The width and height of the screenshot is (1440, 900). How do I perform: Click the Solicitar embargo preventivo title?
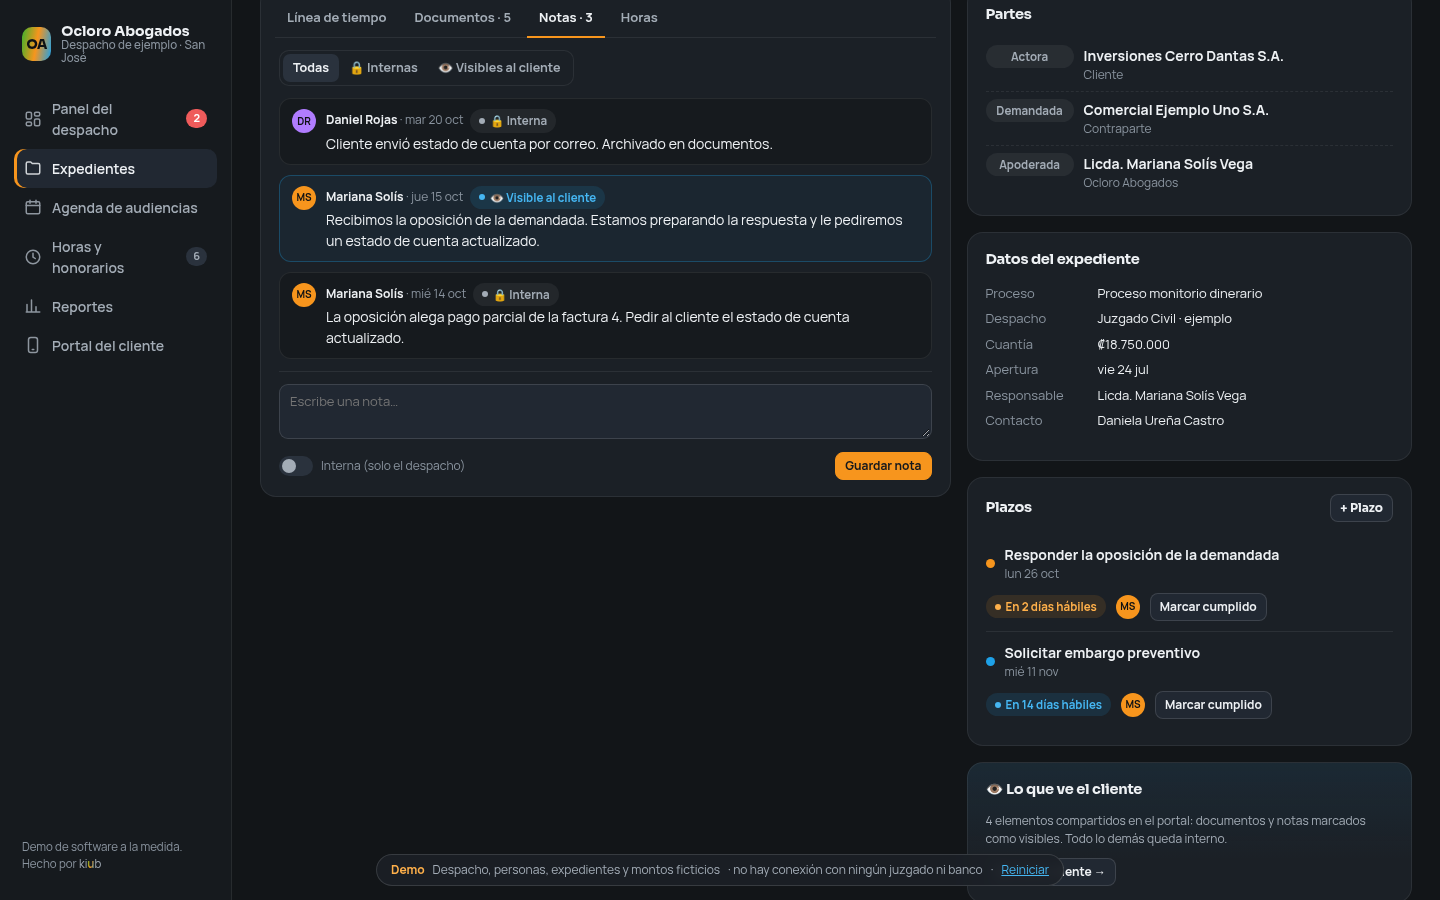1102,653
